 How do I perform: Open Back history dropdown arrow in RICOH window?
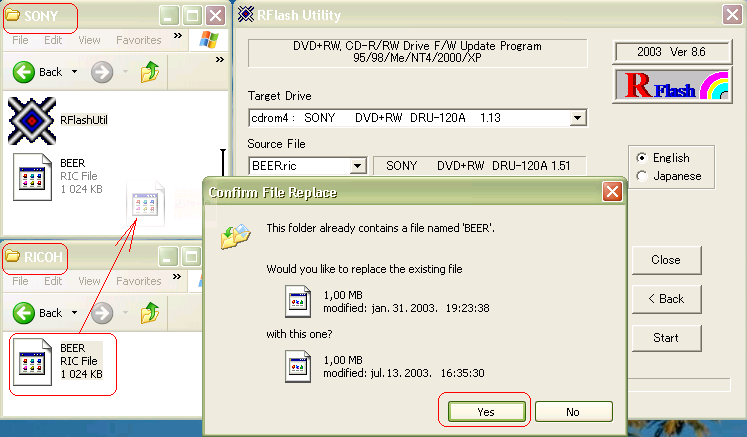point(74,313)
